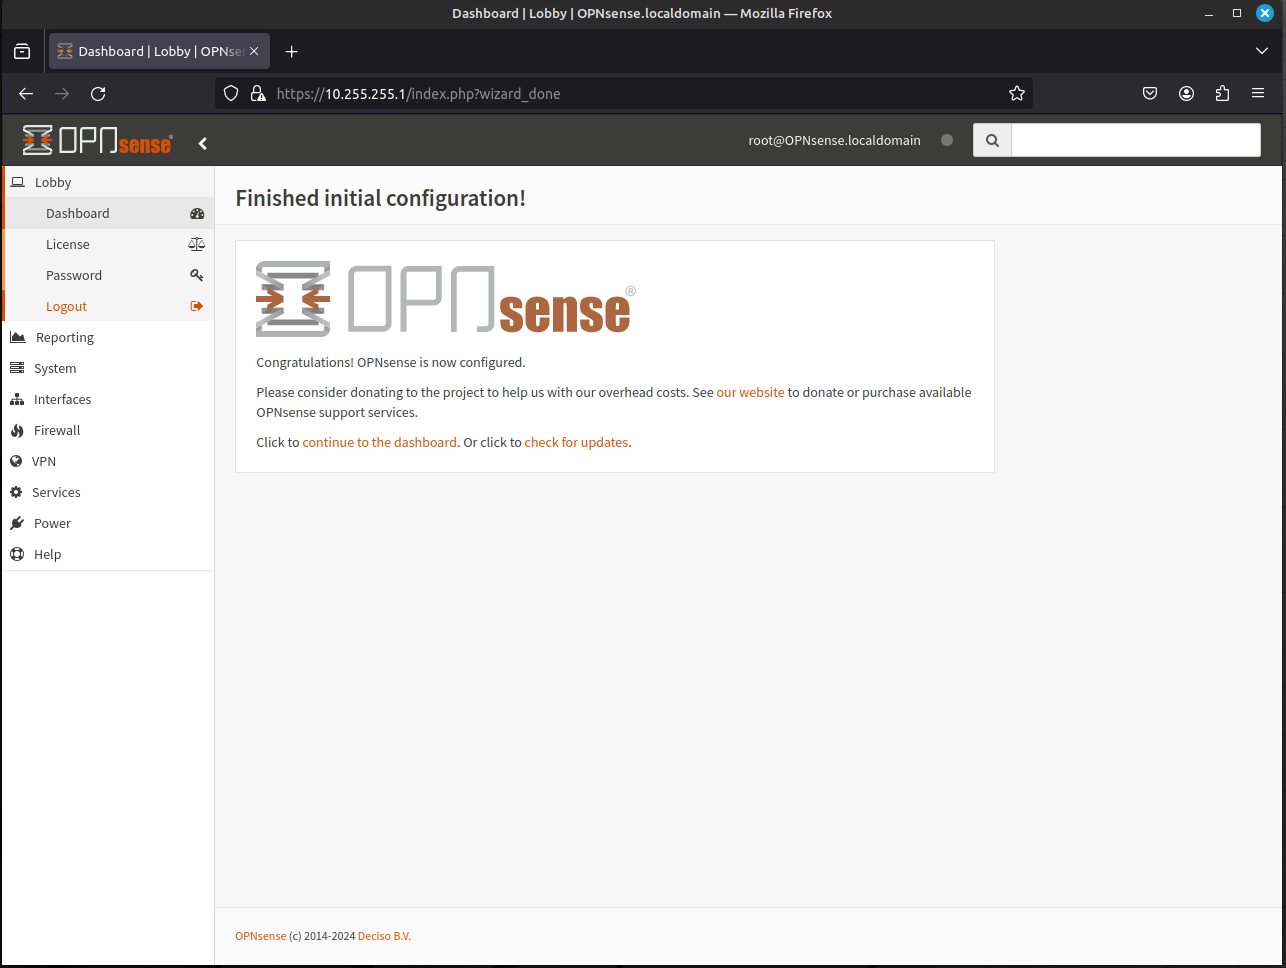Click the Help lifebuoy icon

17,554
